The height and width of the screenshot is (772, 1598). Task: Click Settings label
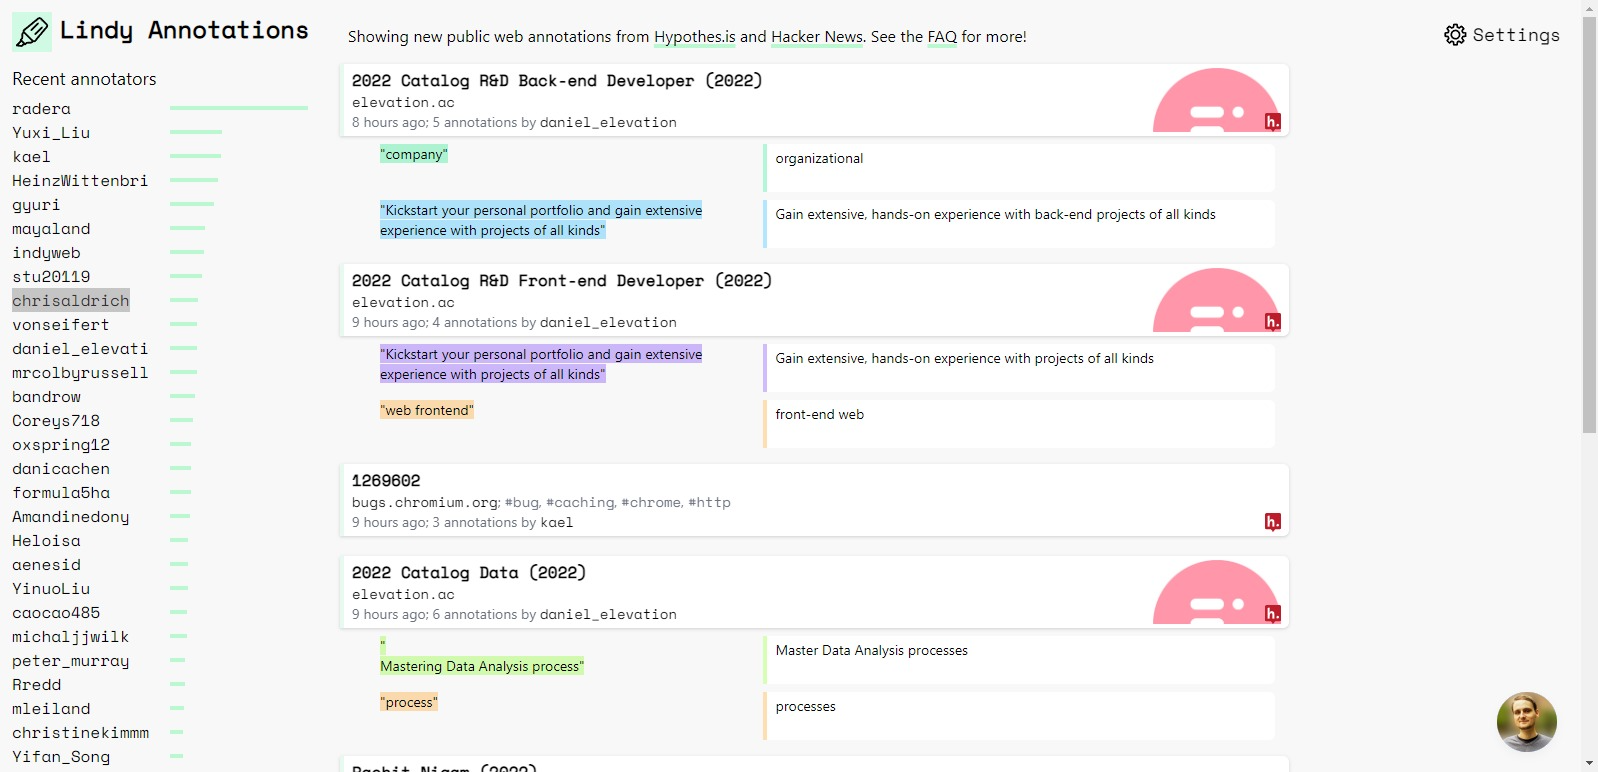tap(1516, 35)
